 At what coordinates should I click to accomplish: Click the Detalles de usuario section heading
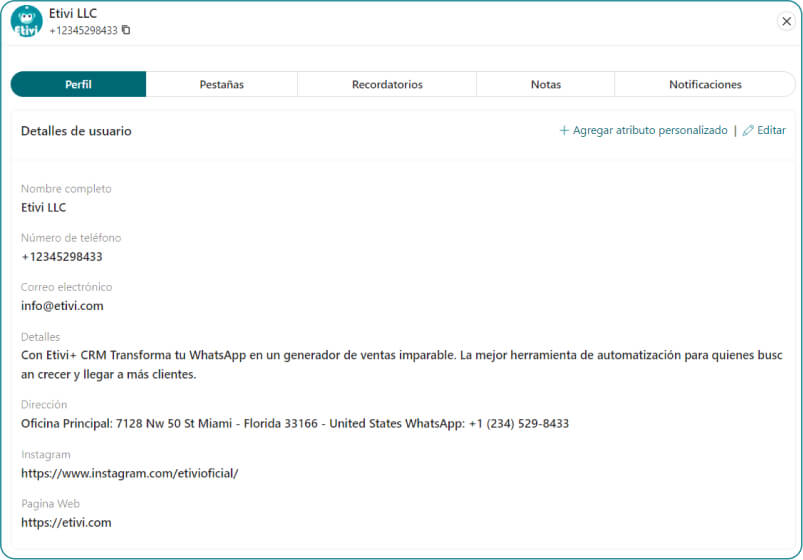point(76,131)
